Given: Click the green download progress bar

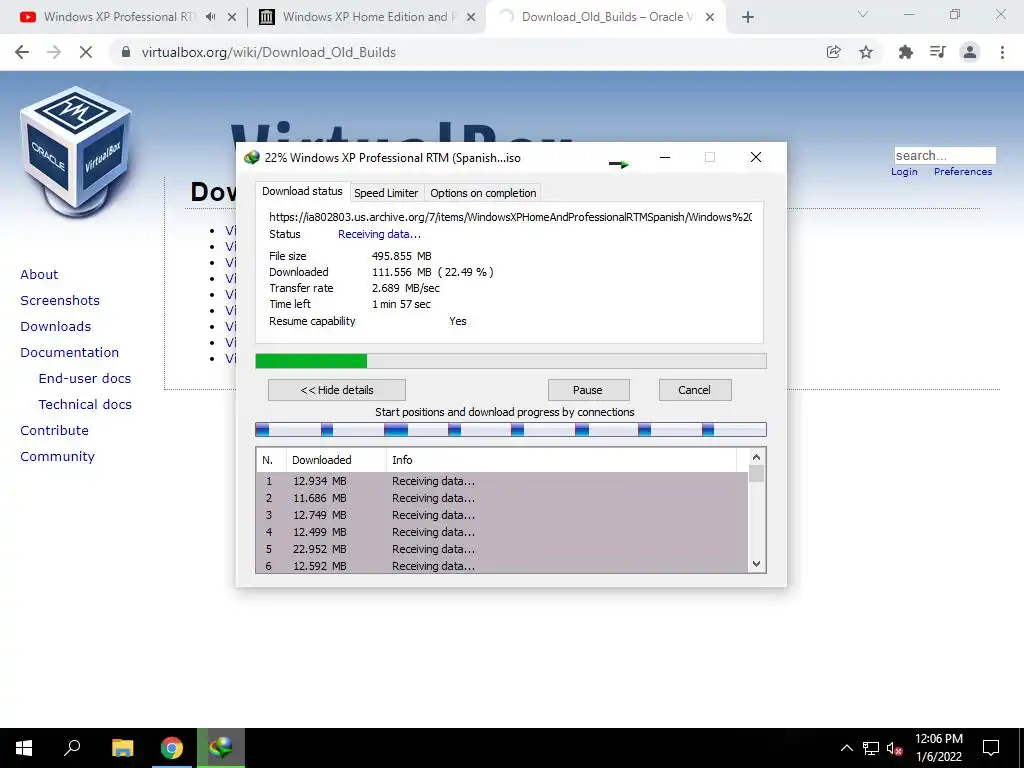Looking at the screenshot, I should (x=511, y=361).
